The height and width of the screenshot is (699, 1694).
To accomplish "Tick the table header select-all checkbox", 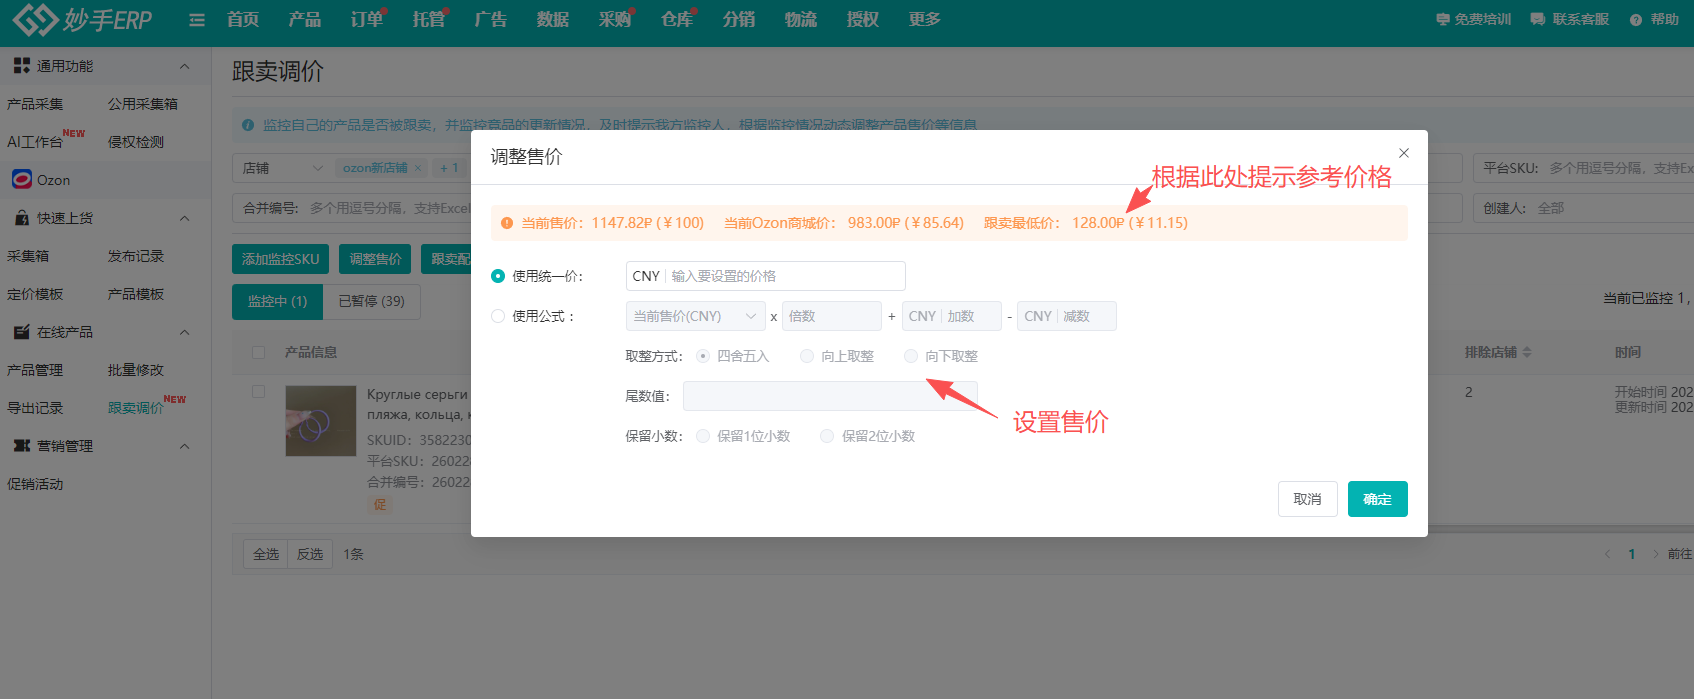I will (x=259, y=352).
